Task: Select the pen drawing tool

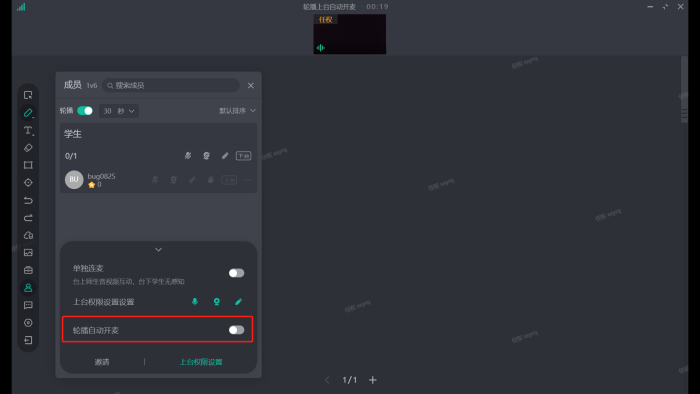Action: 28,113
